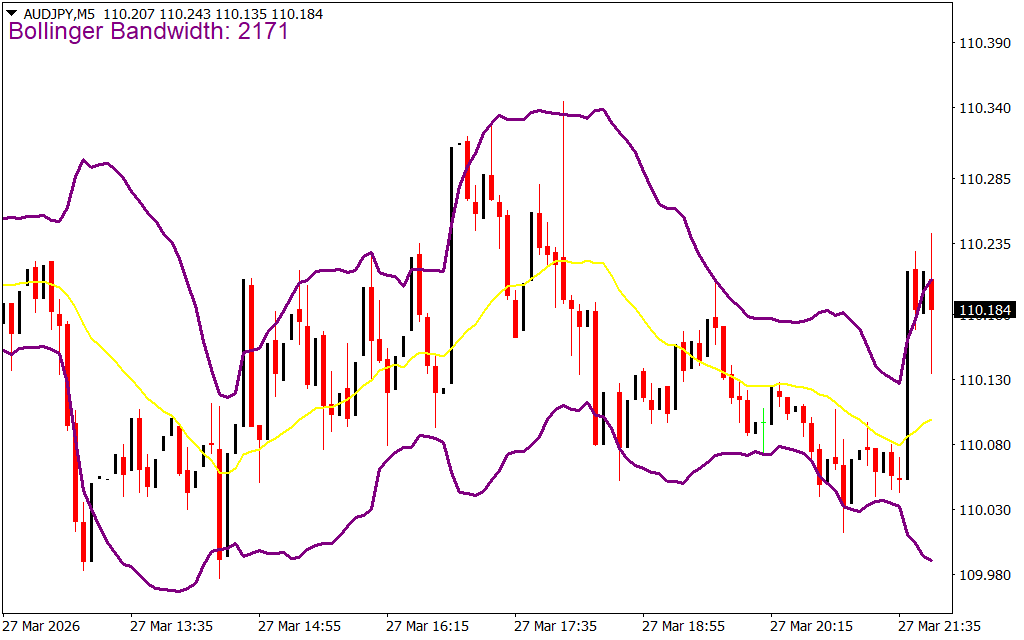1024x640 pixels.
Task: Click the 27 Mar 16:15 time label
Action: 427,626
